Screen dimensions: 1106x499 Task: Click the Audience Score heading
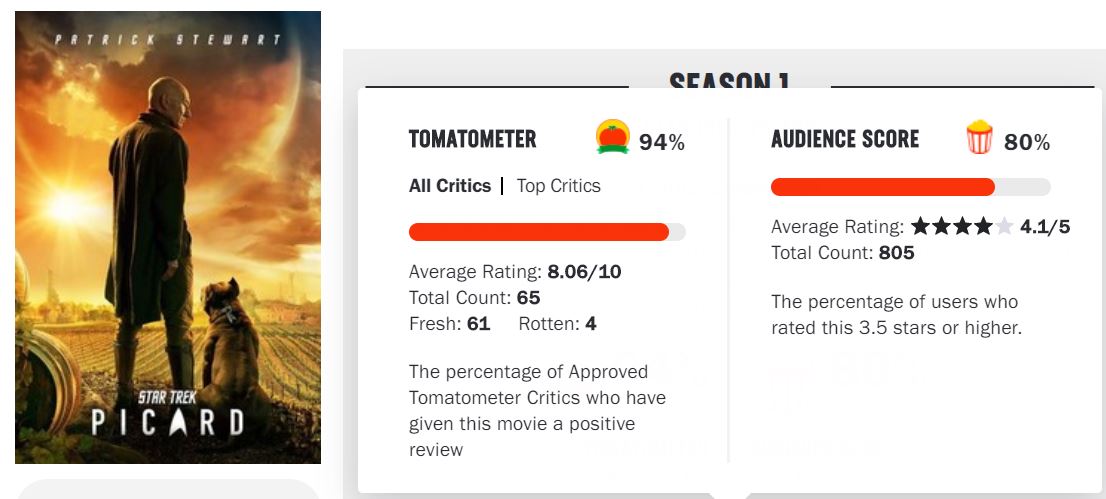click(x=845, y=139)
